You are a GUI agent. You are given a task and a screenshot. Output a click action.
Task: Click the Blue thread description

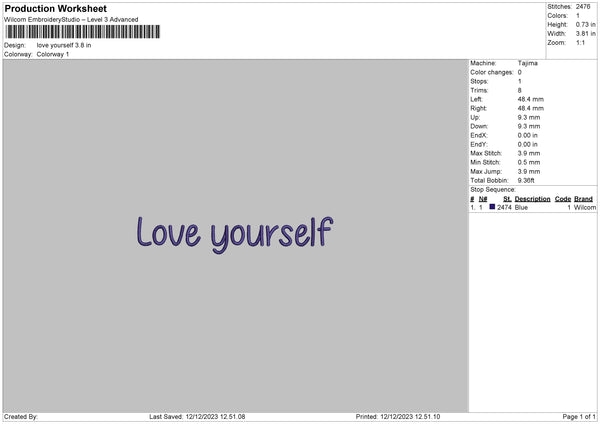coord(521,207)
